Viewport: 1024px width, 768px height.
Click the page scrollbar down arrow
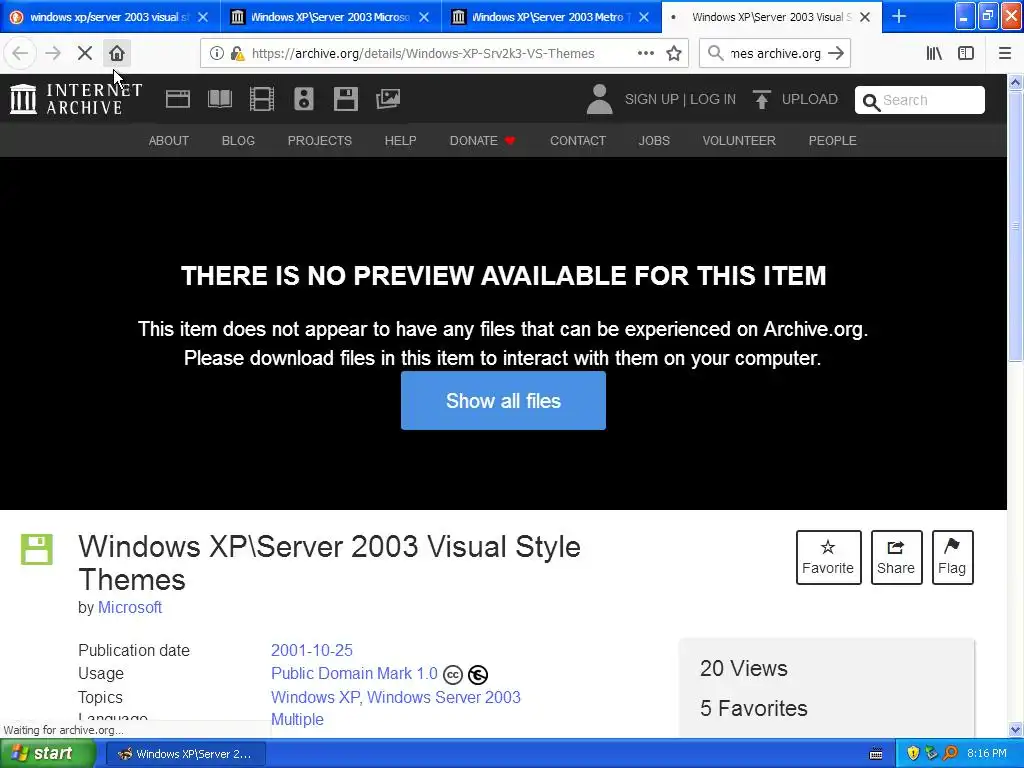(x=1015, y=729)
